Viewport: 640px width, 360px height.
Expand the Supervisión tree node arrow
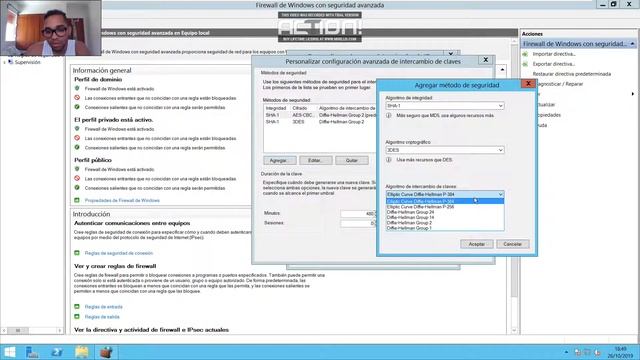[4, 62]
